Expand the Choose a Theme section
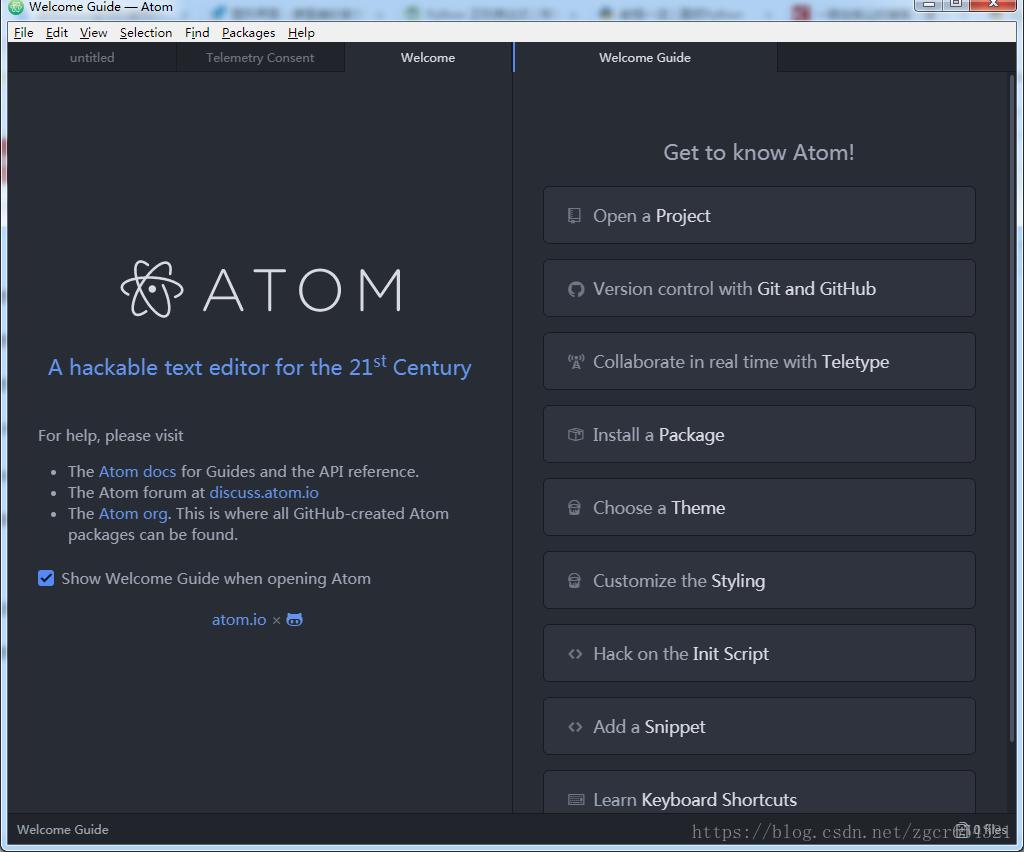The height and width of the screenshot is (852, 1024). (759, 507)
